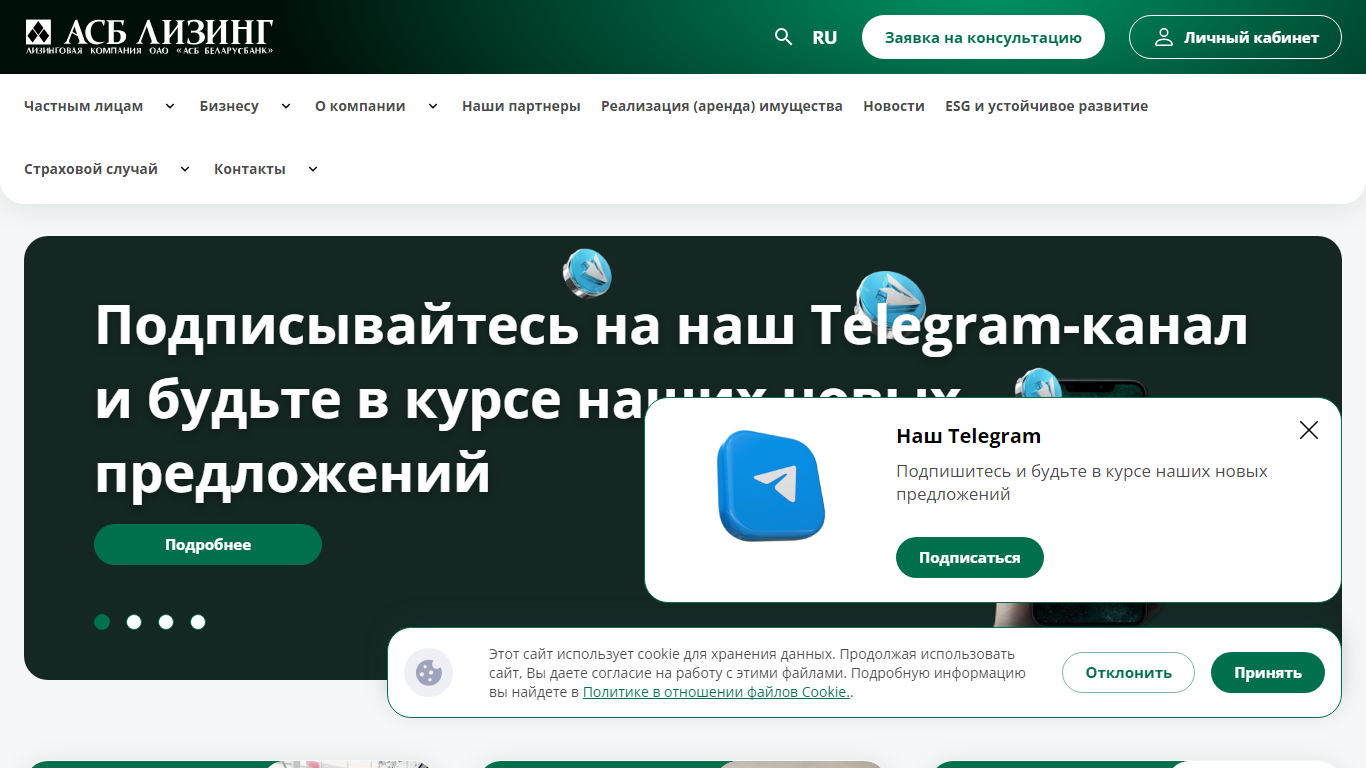Open the О компании menu

click(360, 106)
